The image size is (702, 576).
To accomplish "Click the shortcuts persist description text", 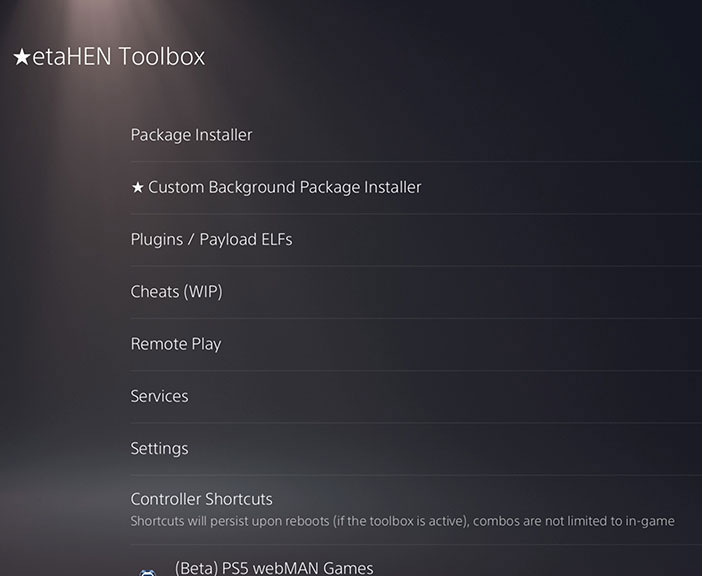I will [x=402, y=521].
